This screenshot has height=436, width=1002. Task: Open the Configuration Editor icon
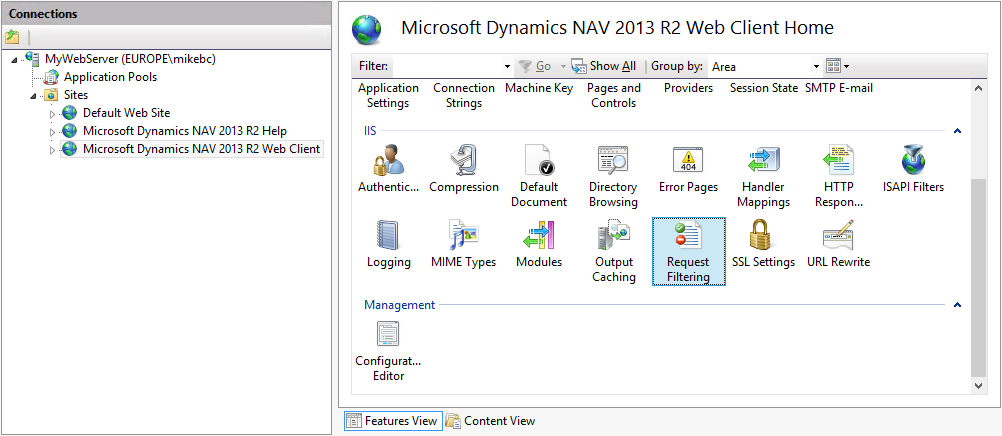[x=388, y=335]
